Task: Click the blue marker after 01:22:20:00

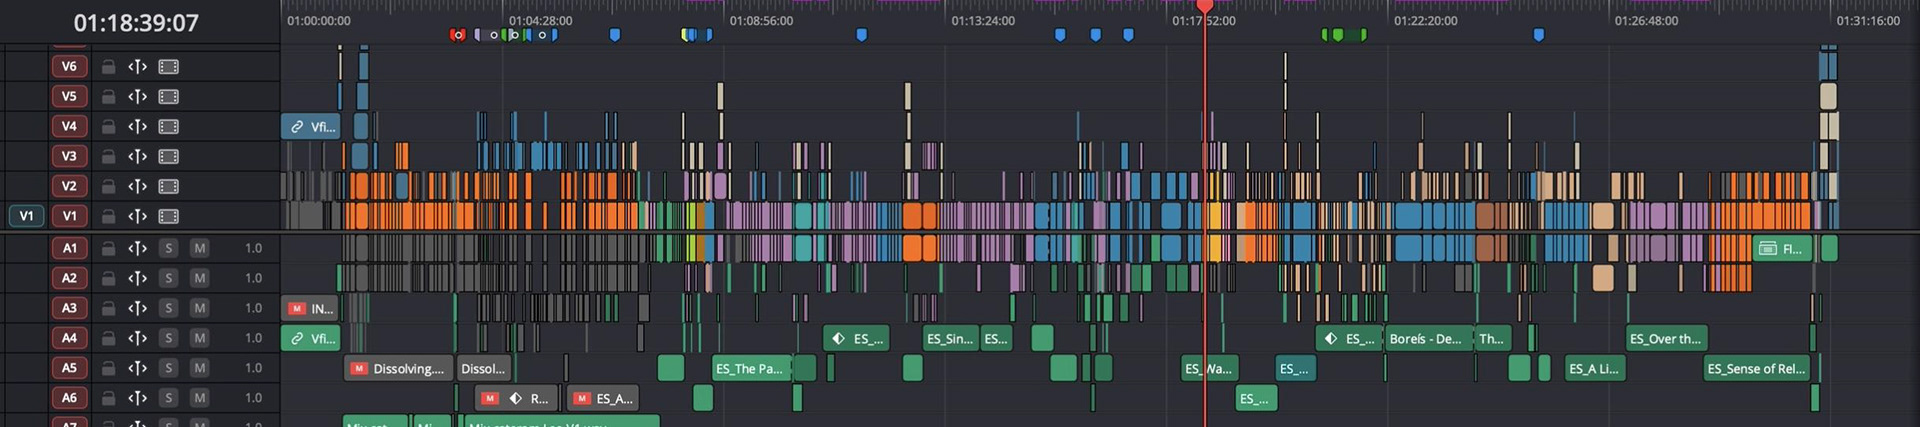Action: point(1539,35)
